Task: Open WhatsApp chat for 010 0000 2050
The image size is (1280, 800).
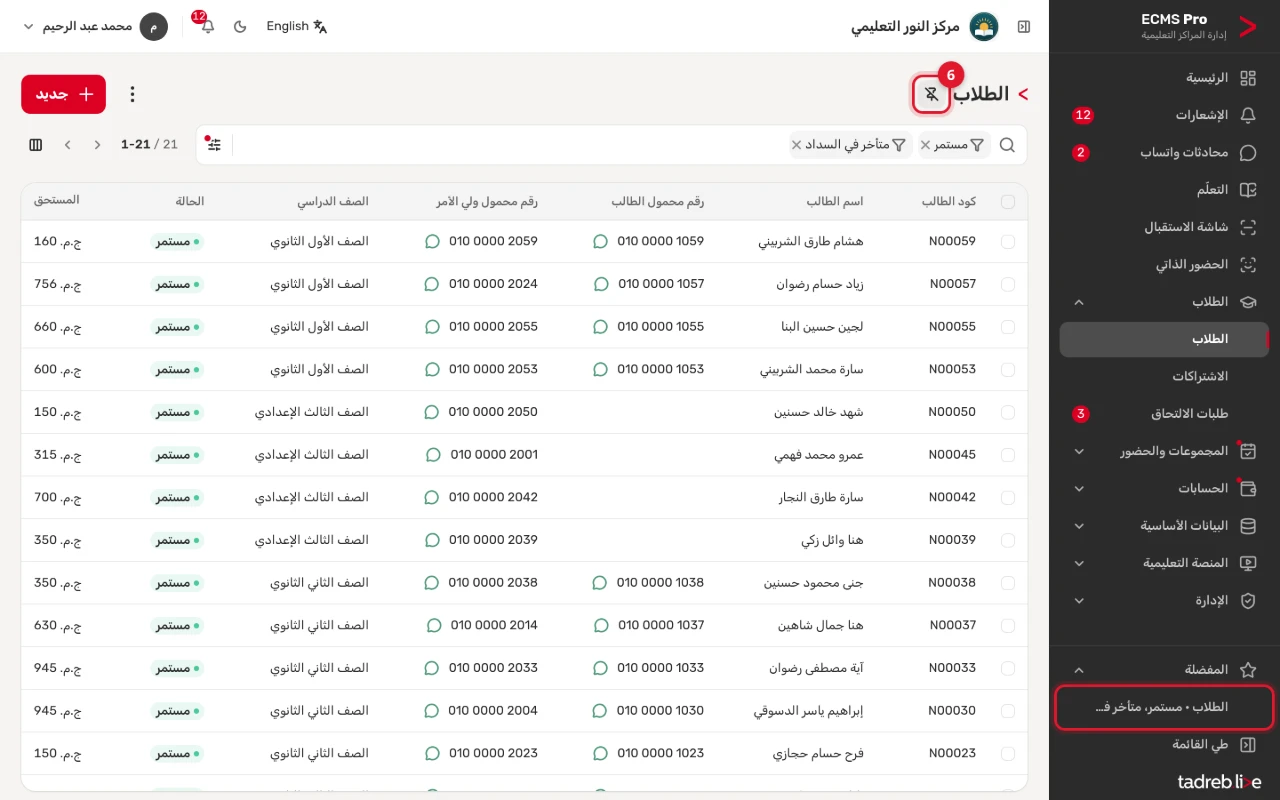Action: coord(432,412)
